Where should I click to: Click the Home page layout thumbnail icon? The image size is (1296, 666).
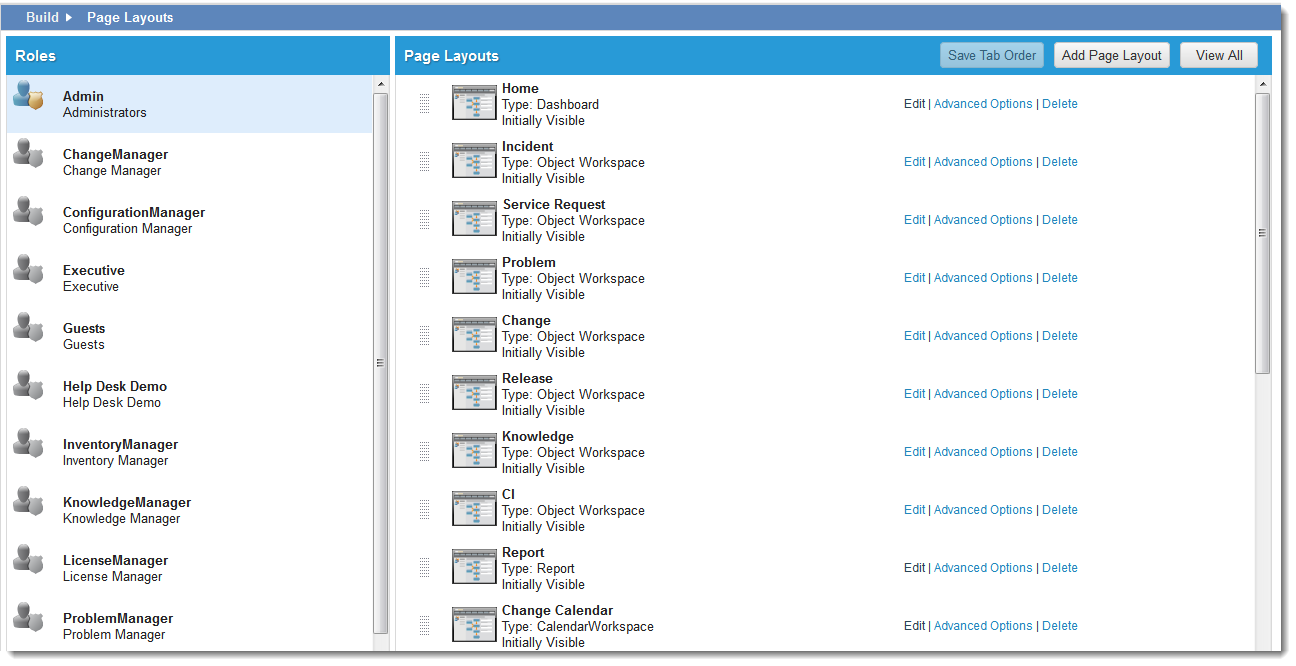[x=474, y=103]
